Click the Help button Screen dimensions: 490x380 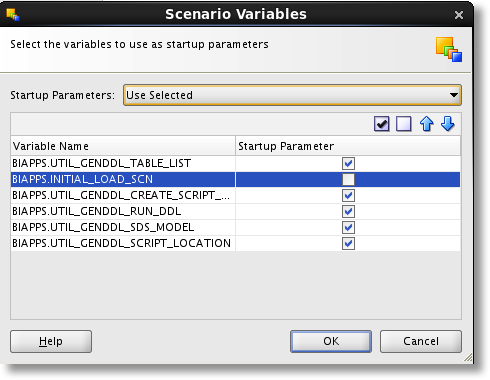click(51, 341)
